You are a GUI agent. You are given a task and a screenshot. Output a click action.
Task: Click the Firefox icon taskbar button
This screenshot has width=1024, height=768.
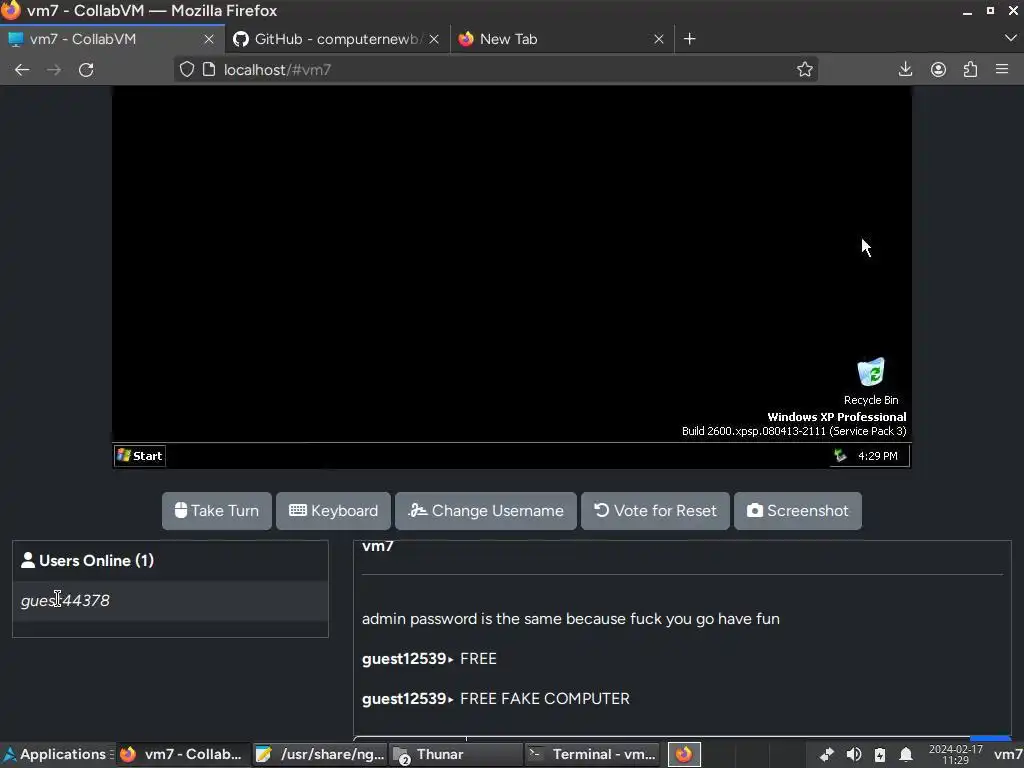click(x=684, y=754)
